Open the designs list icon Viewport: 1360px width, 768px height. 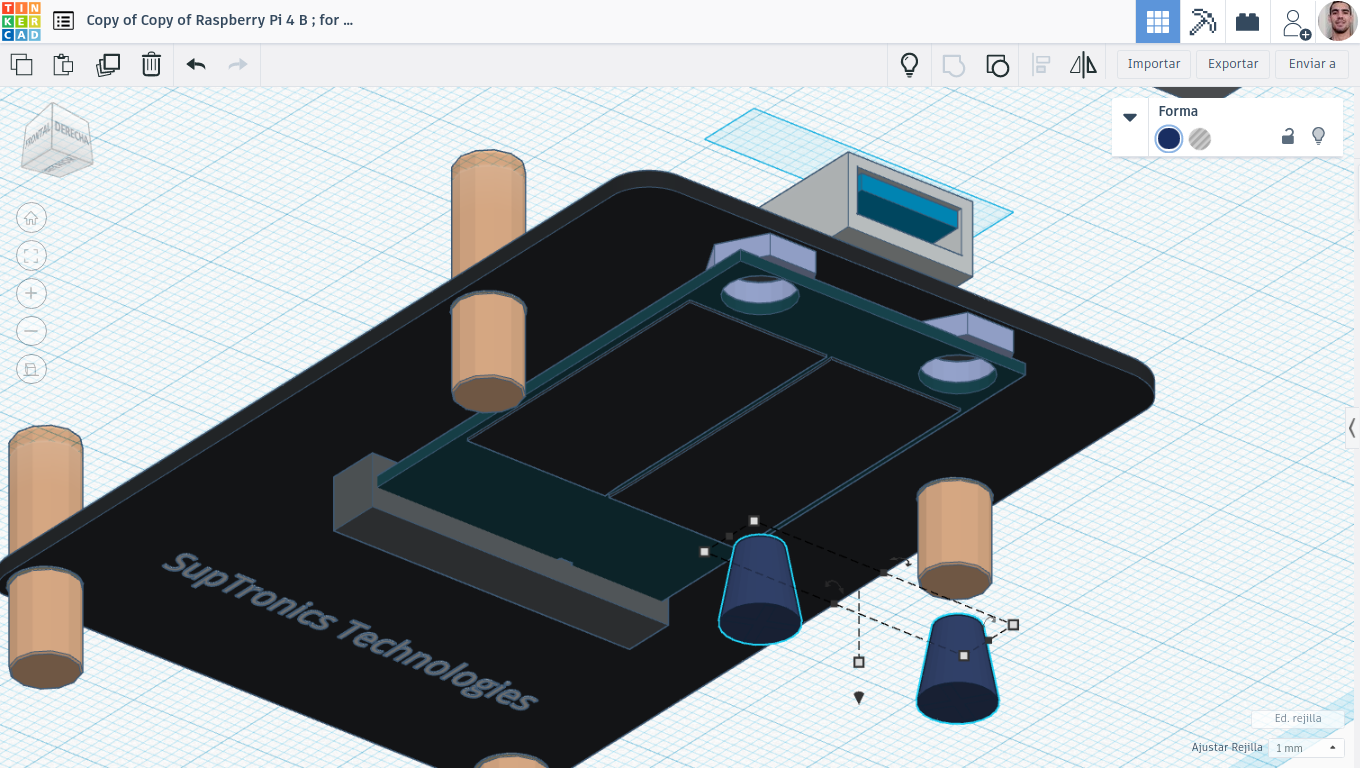(63, 21)
